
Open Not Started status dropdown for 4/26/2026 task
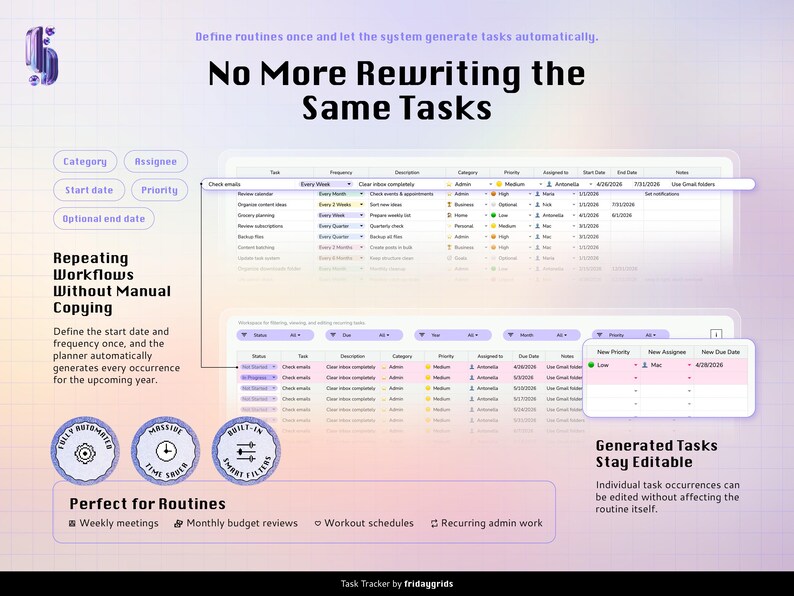(274, 367)
